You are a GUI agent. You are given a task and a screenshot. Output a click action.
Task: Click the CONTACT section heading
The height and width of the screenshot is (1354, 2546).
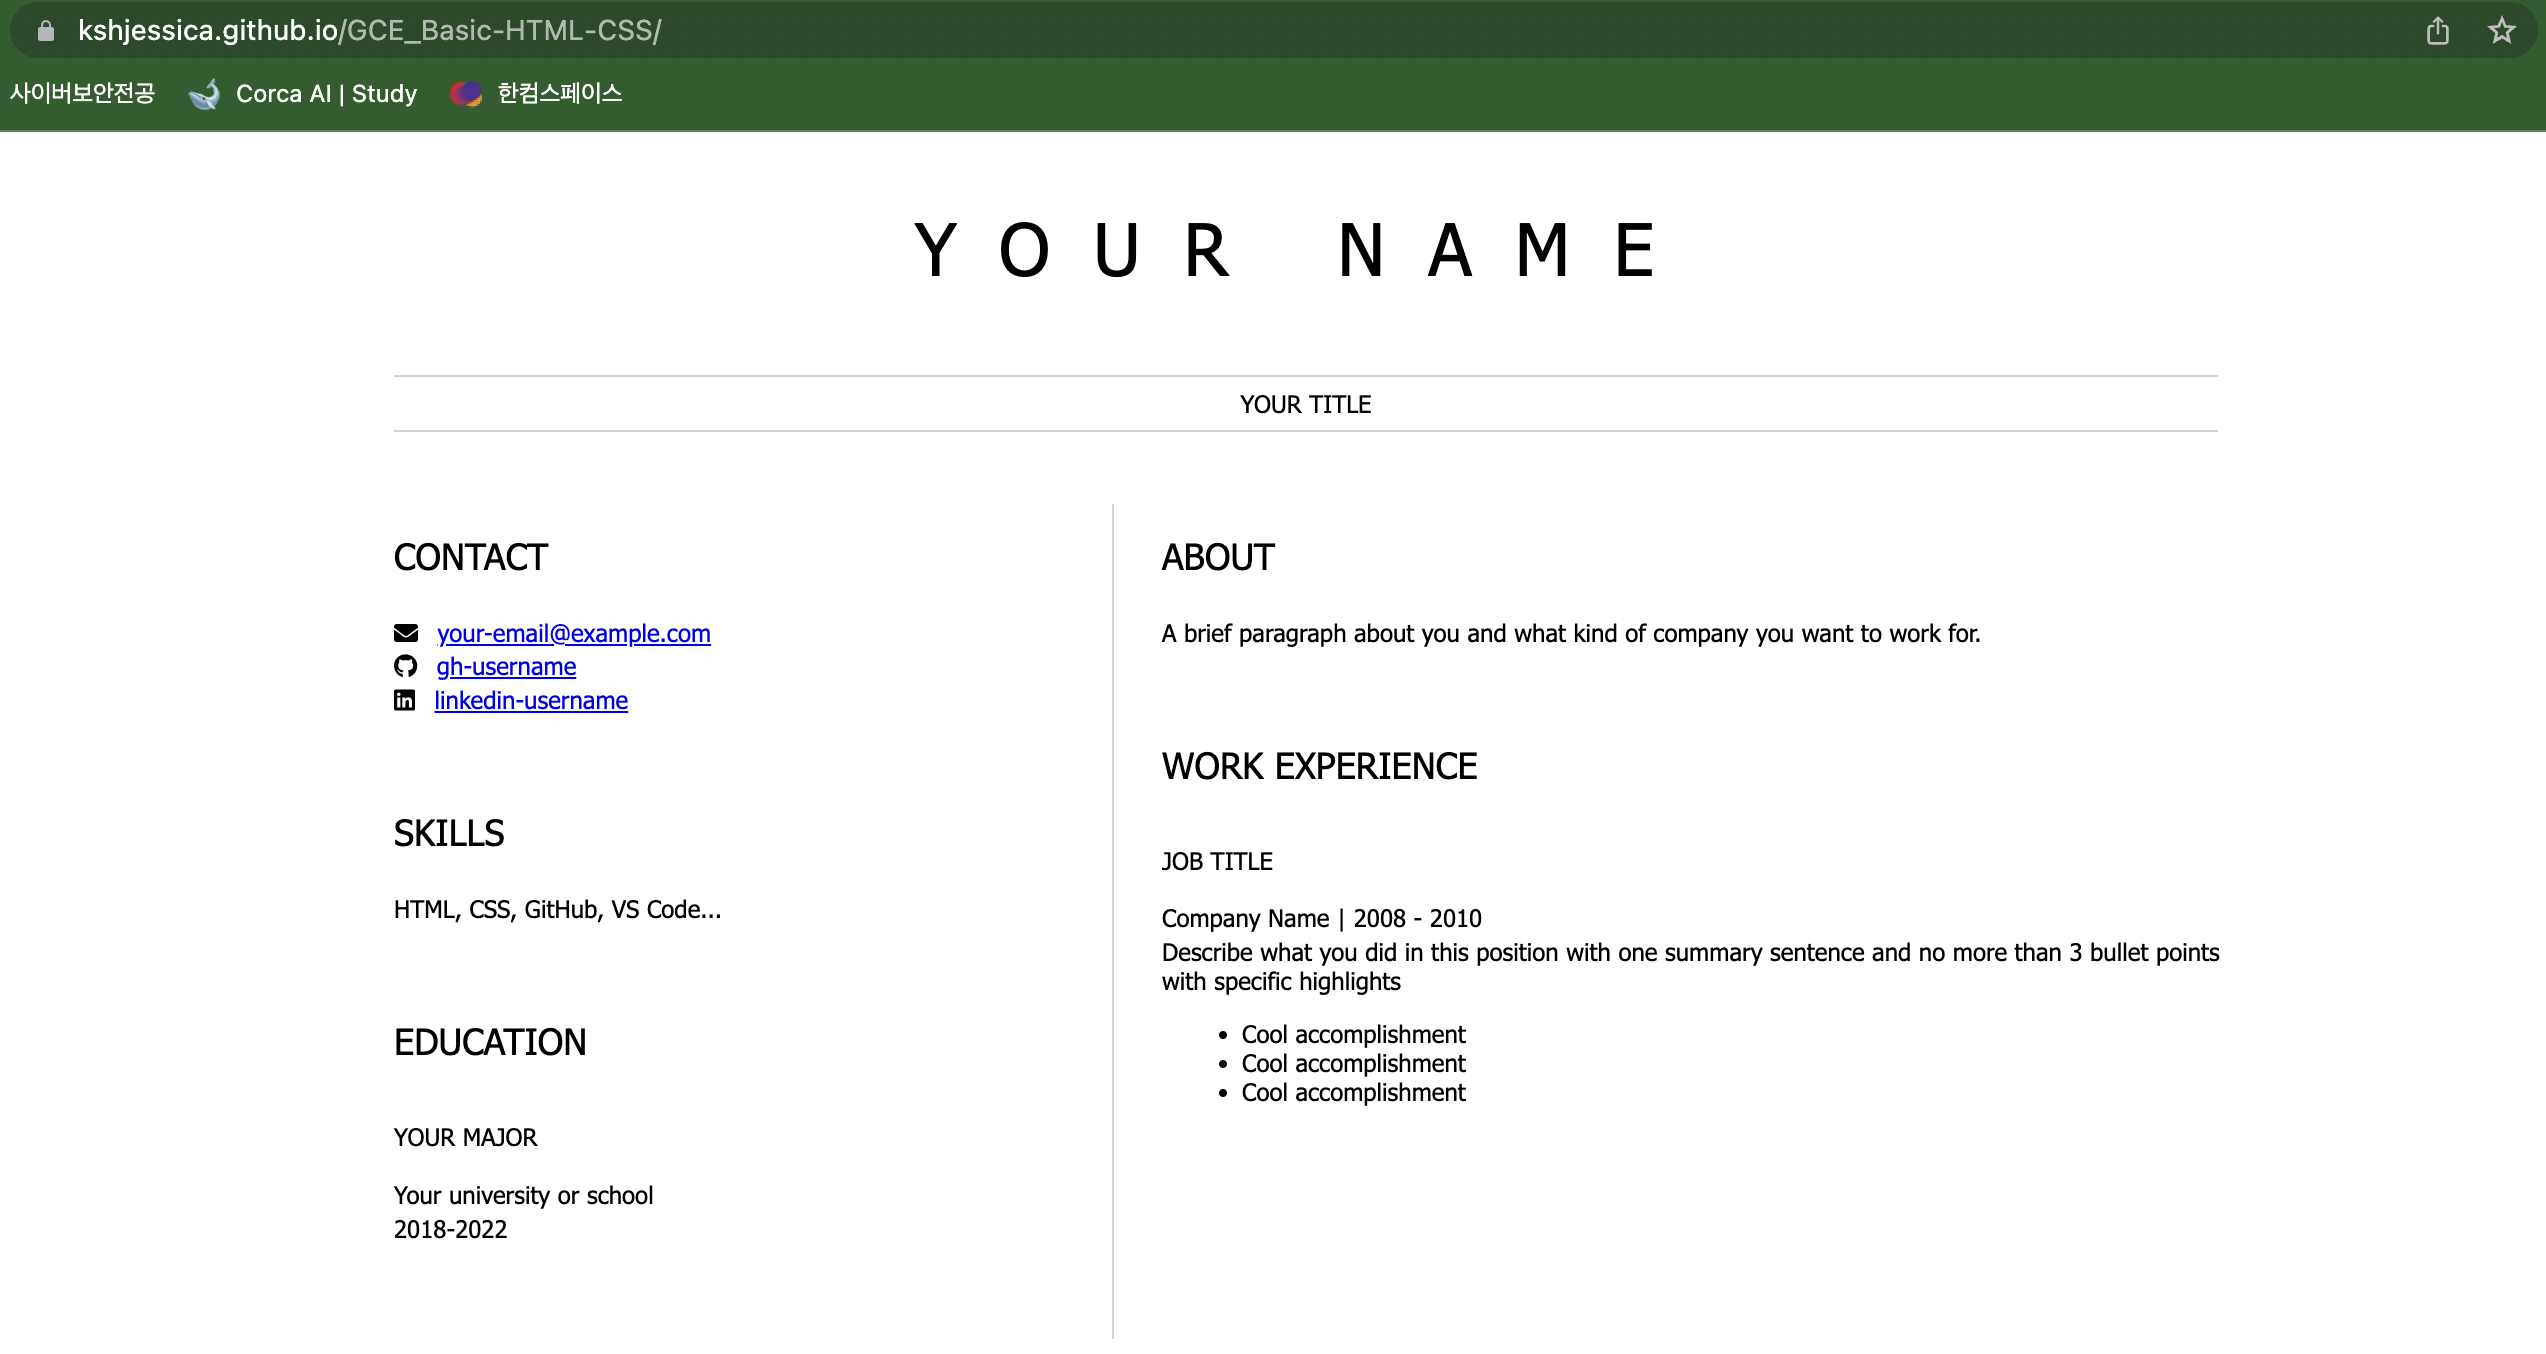[470, 558]
